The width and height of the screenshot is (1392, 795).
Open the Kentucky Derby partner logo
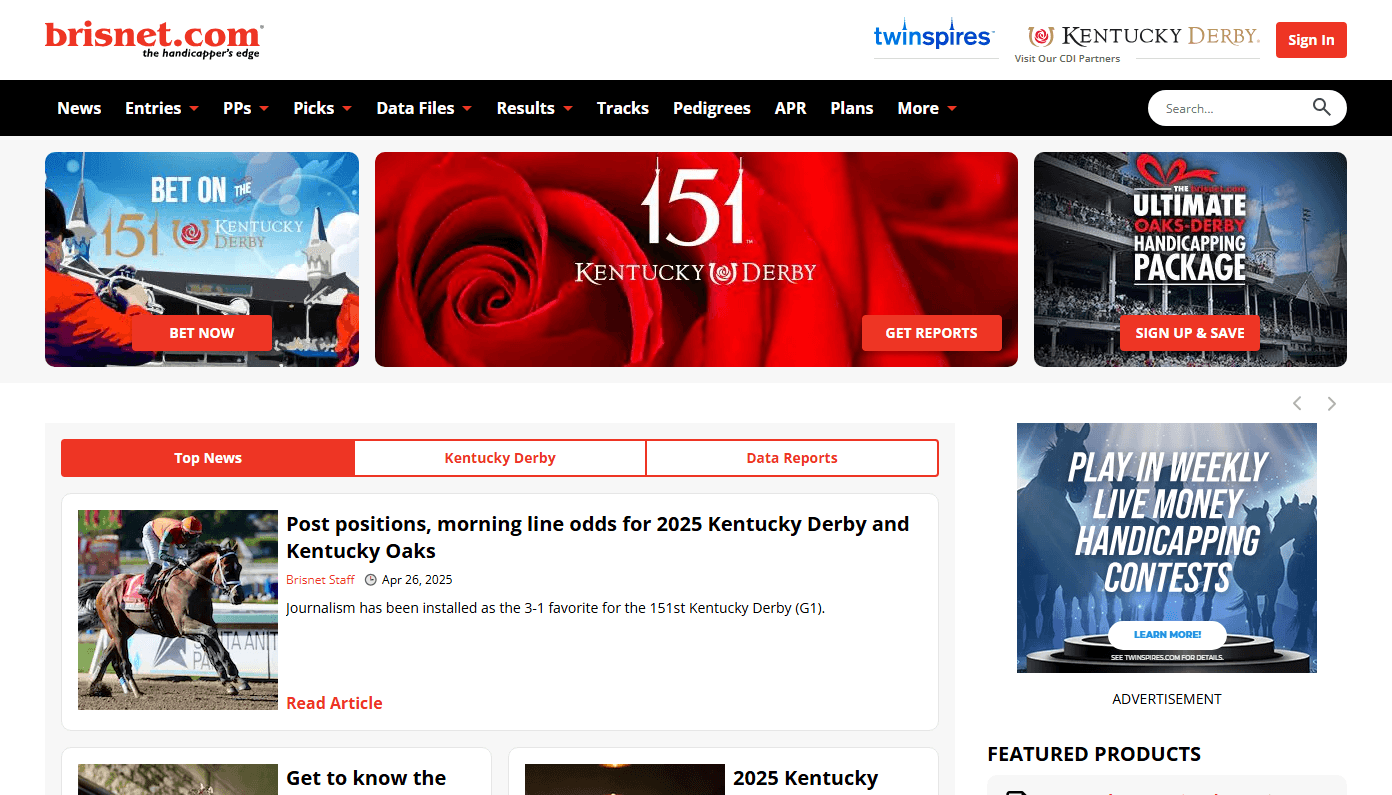point(1143,37)
